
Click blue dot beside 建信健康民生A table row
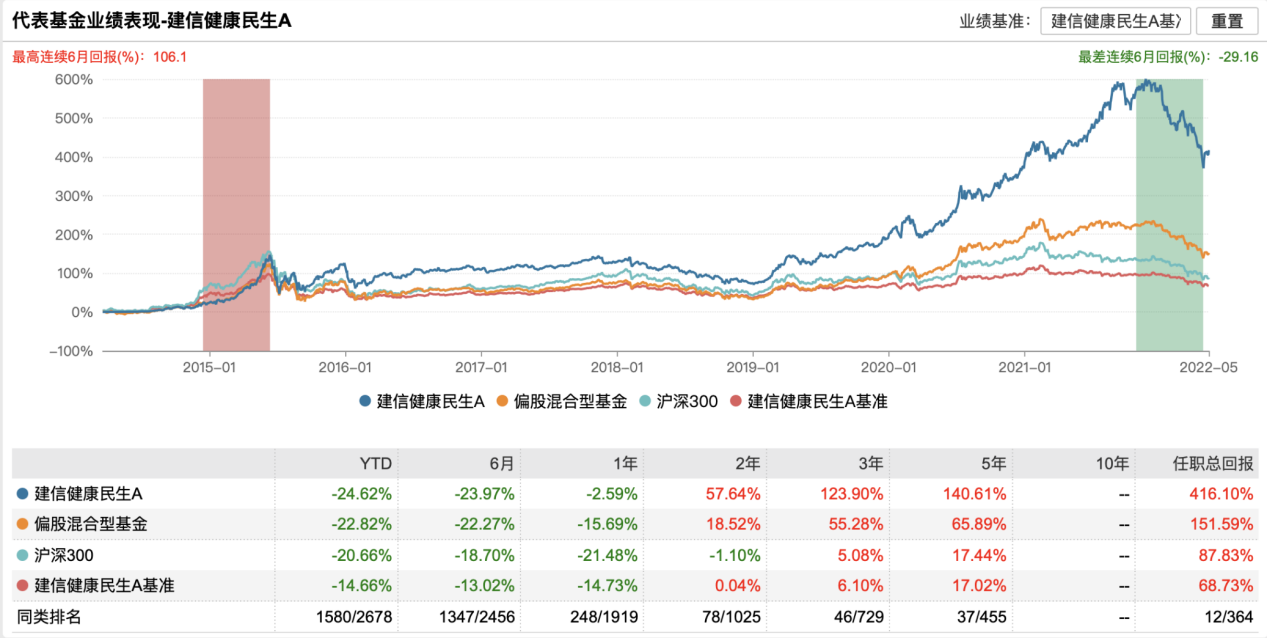(23, 494)
